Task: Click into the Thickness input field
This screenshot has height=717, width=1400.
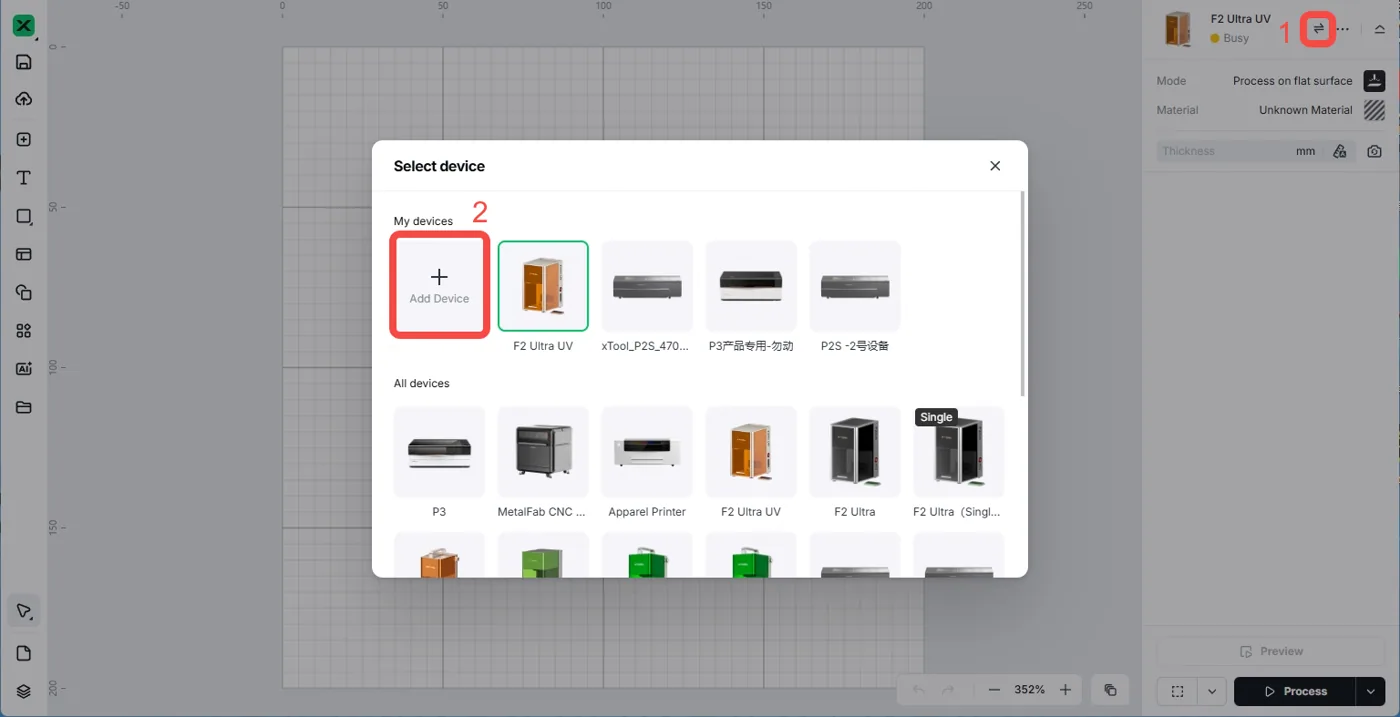Action: 1225,151
